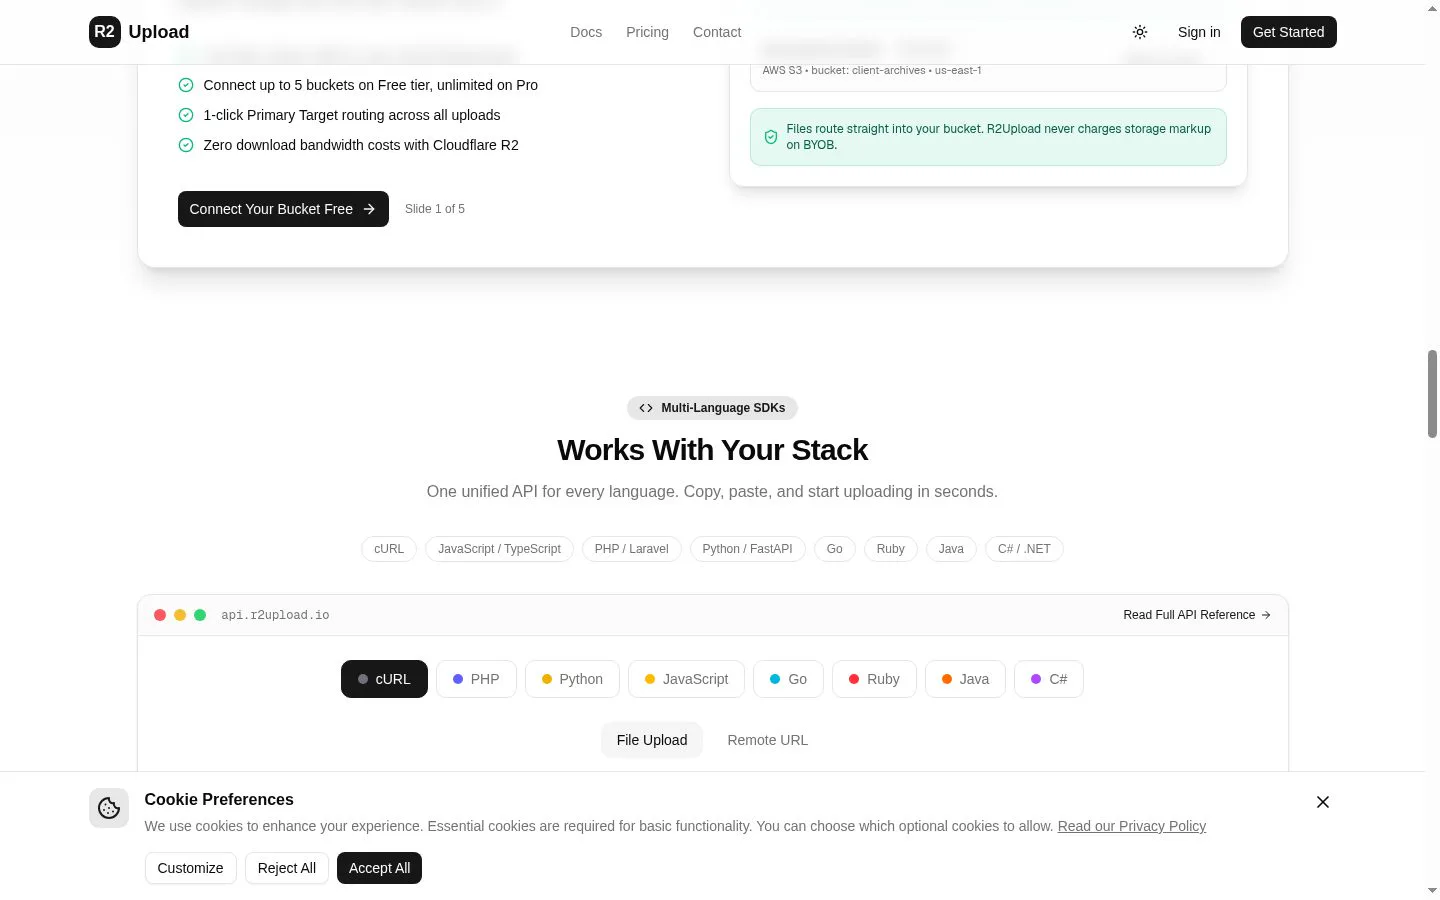Click the Customize cookies button
This screenshot has height=900, width=1440.
[x=190, y=868]
